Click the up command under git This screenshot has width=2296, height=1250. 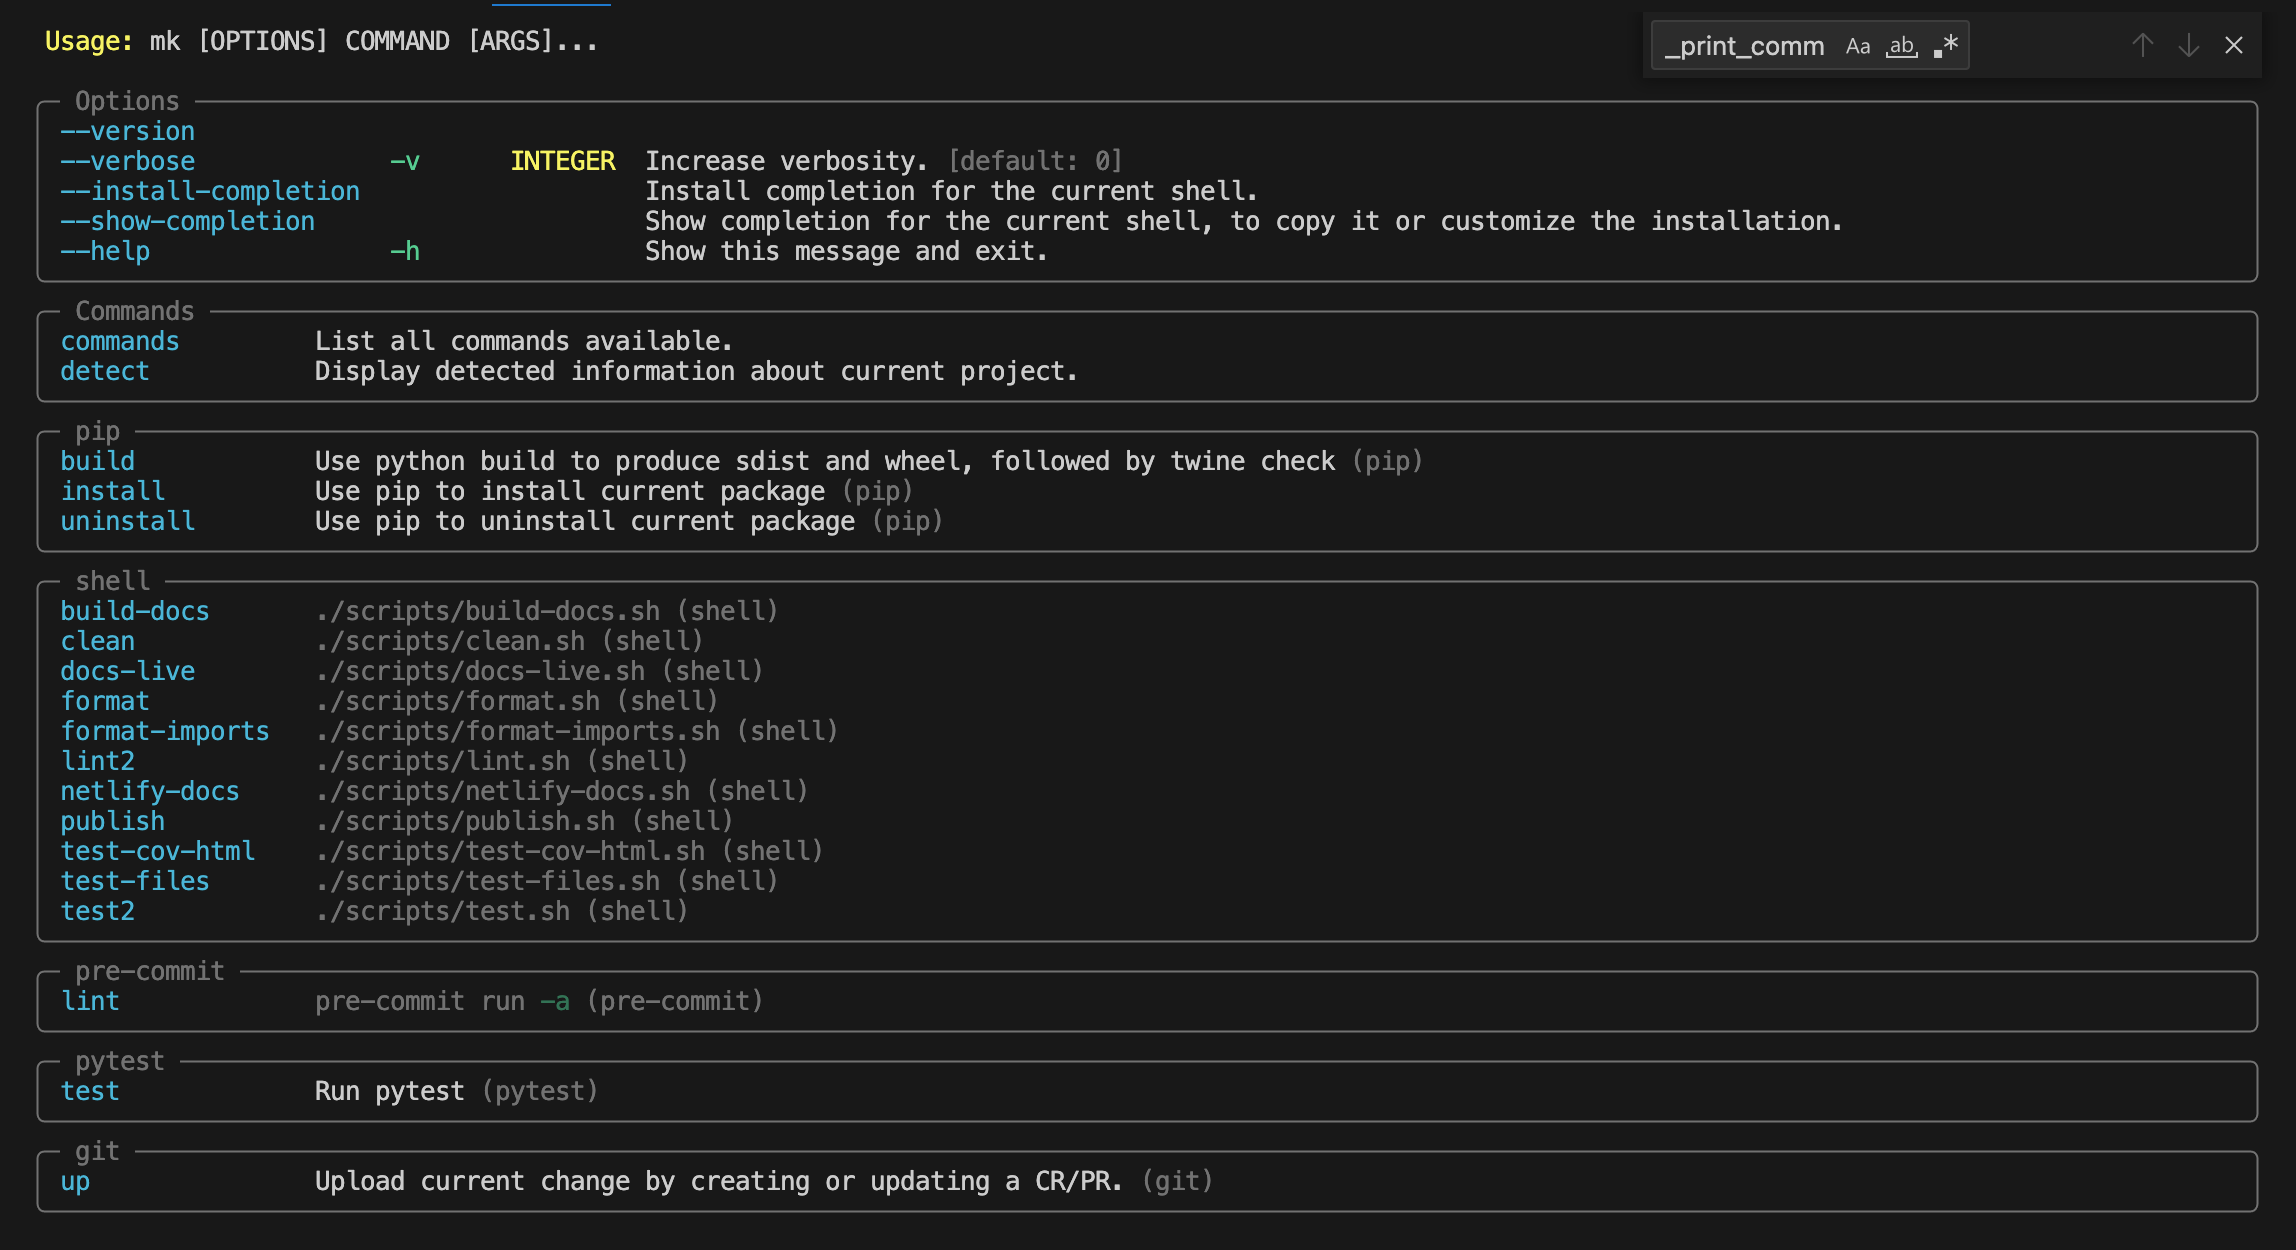click(x=75, y=1181)
